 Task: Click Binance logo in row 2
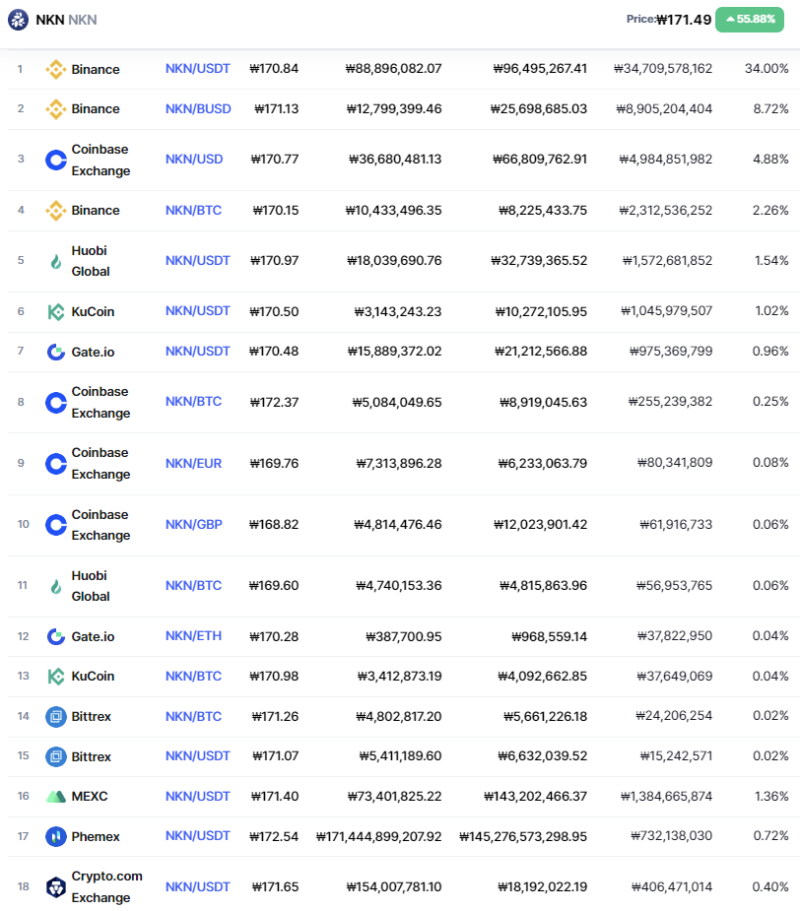coord(56,109)
